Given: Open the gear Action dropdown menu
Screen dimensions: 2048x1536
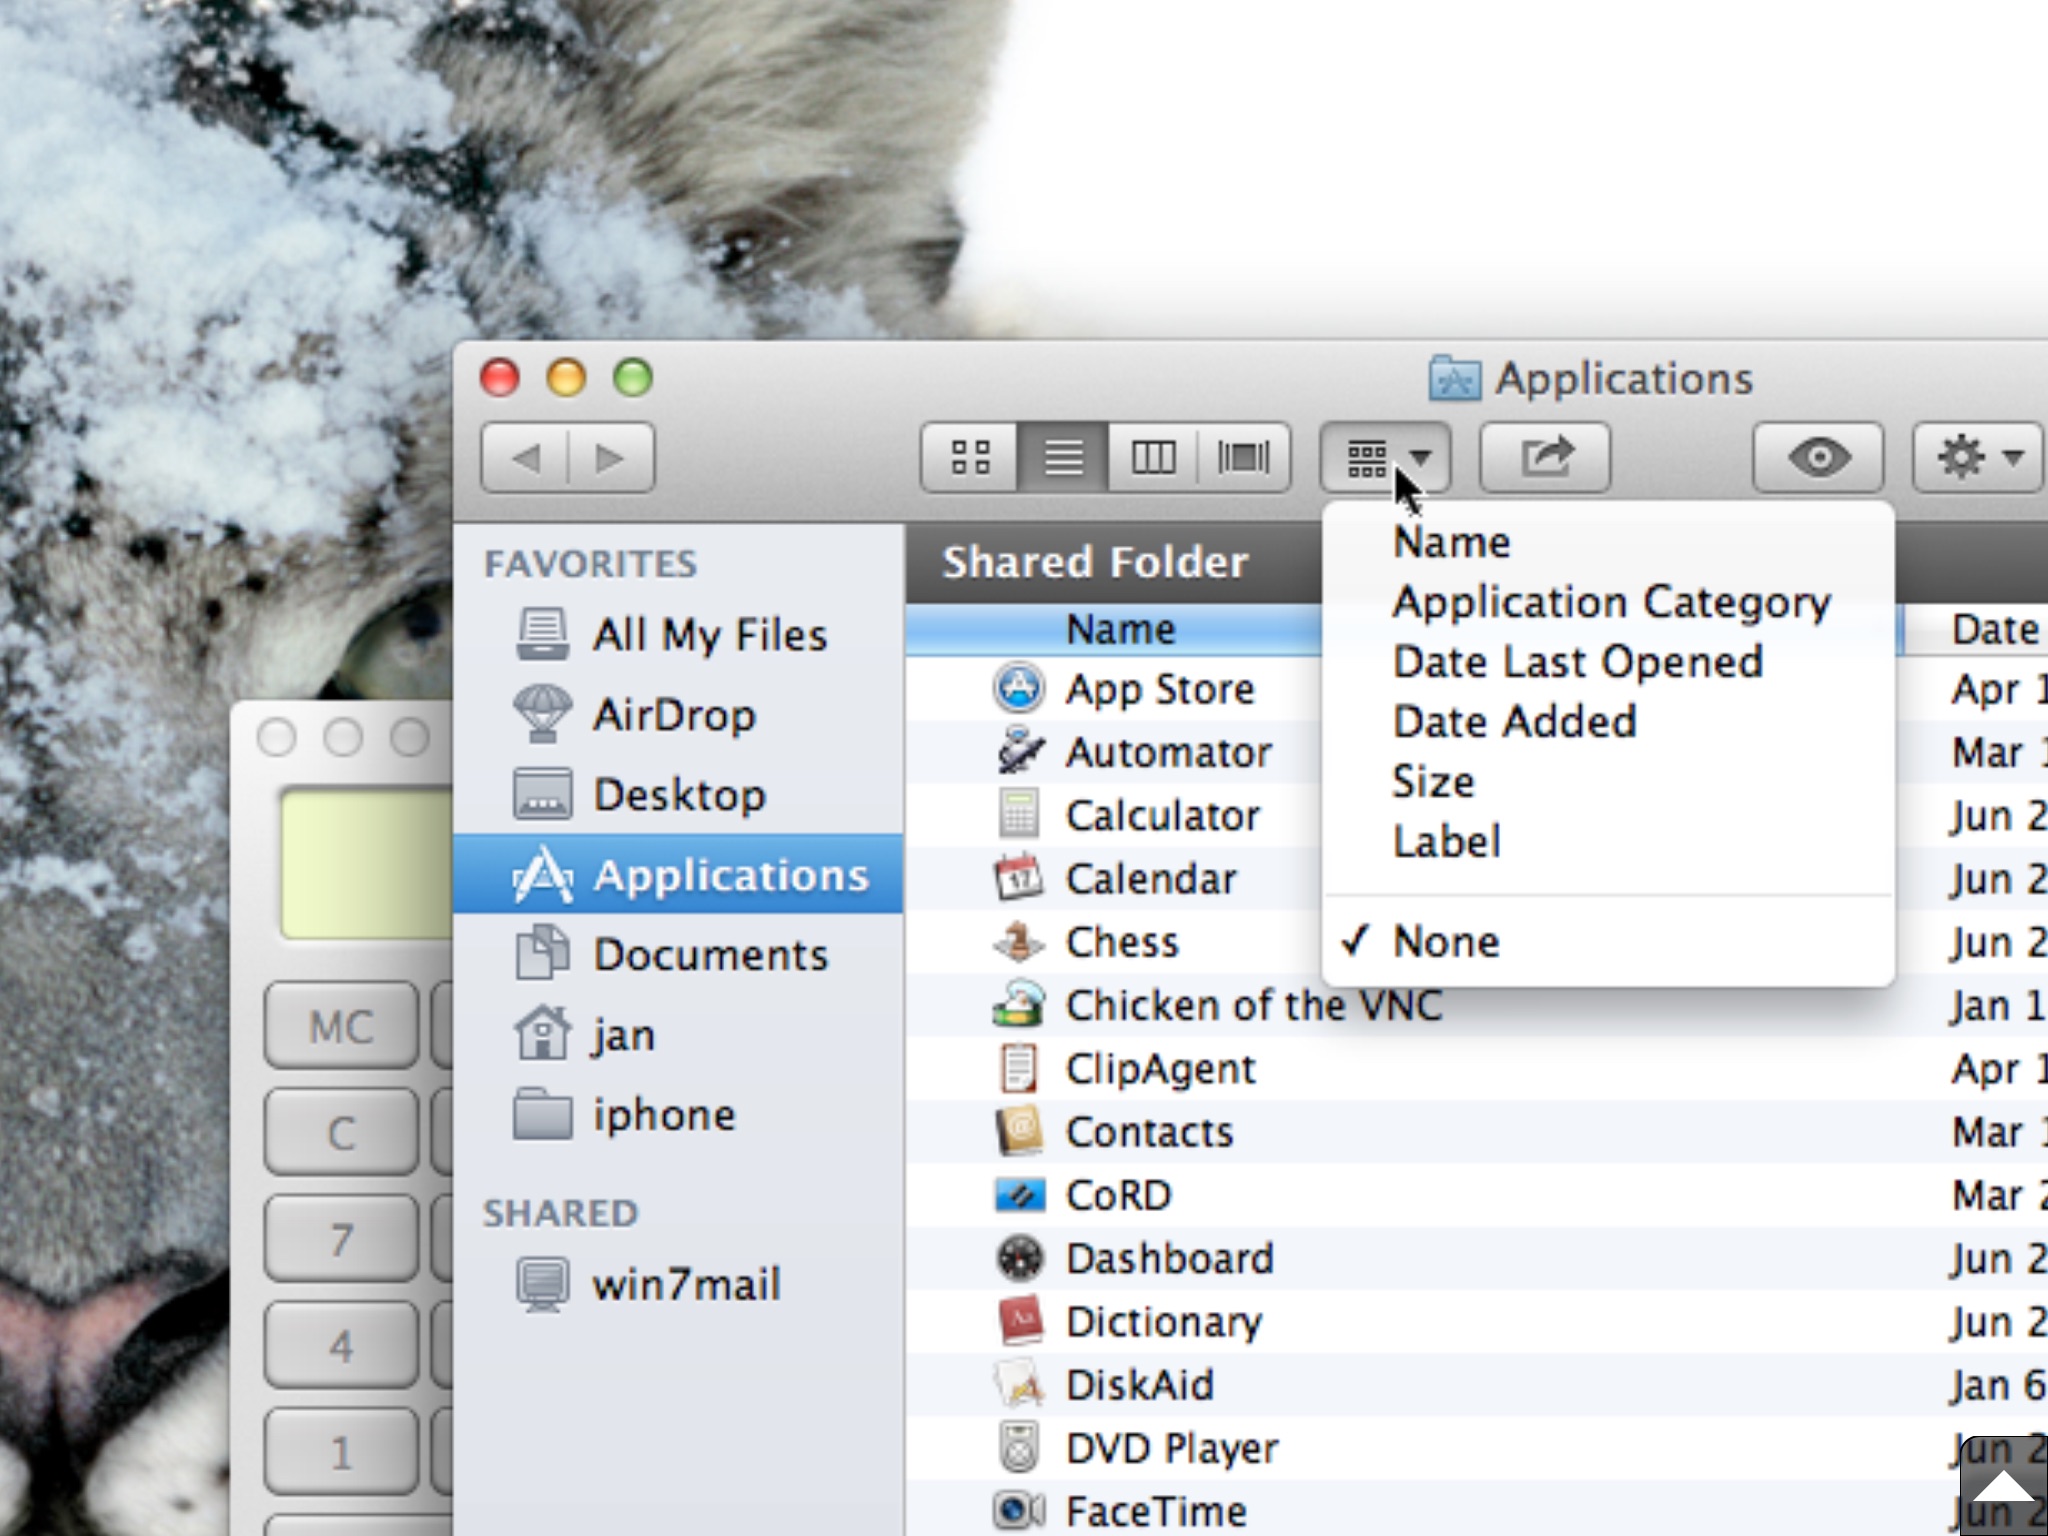Looking at the screenshot, I should 1977,458.
